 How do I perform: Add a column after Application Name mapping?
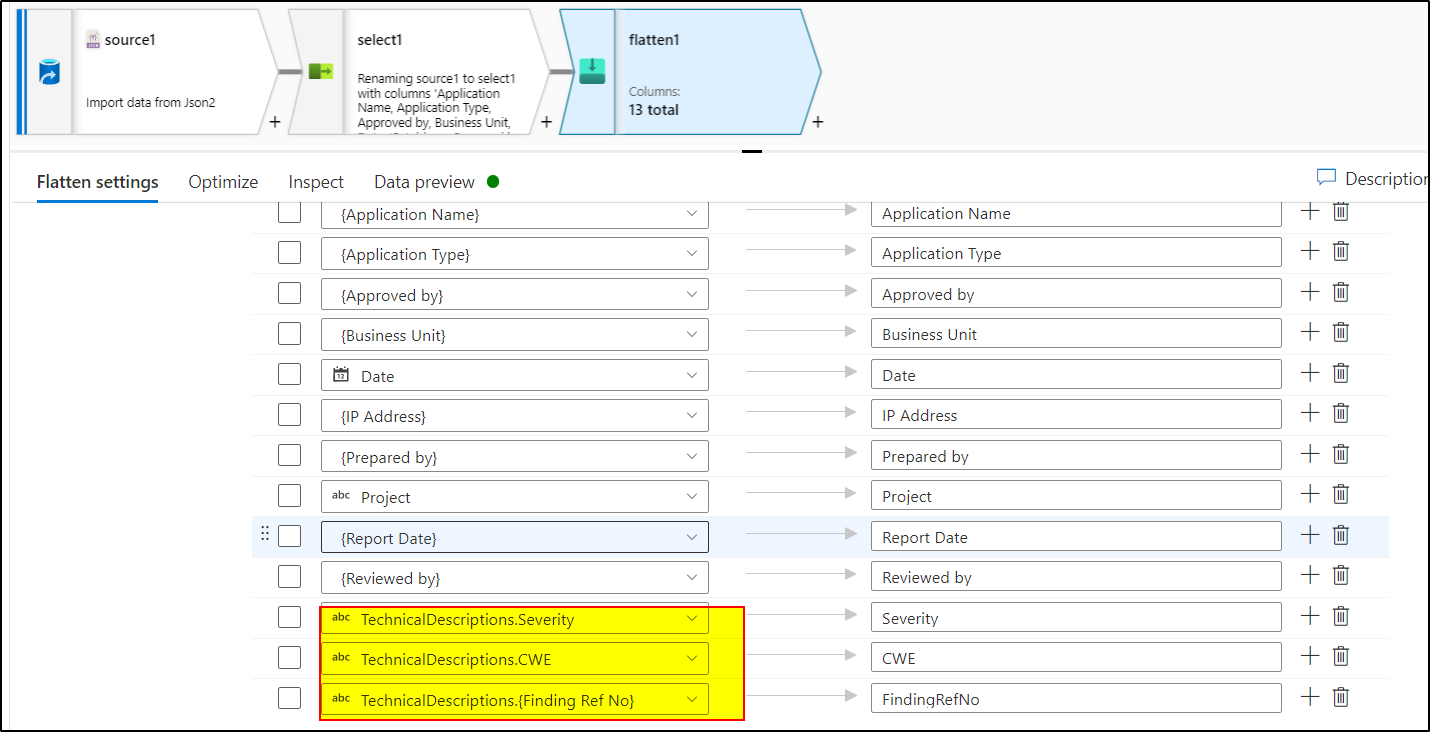click(1310, 211)
